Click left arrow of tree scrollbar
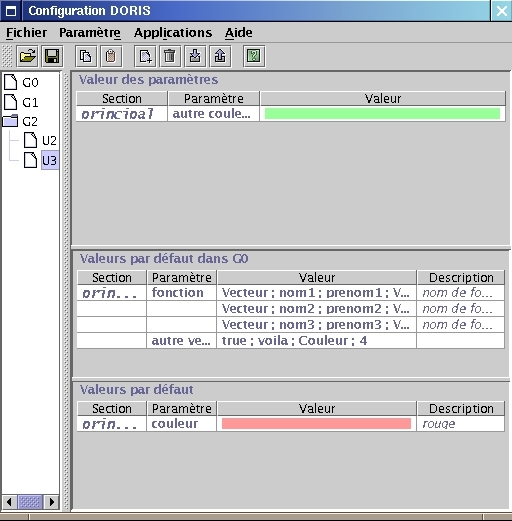Viewport: 512px width, 521px height. pos(9,502)
